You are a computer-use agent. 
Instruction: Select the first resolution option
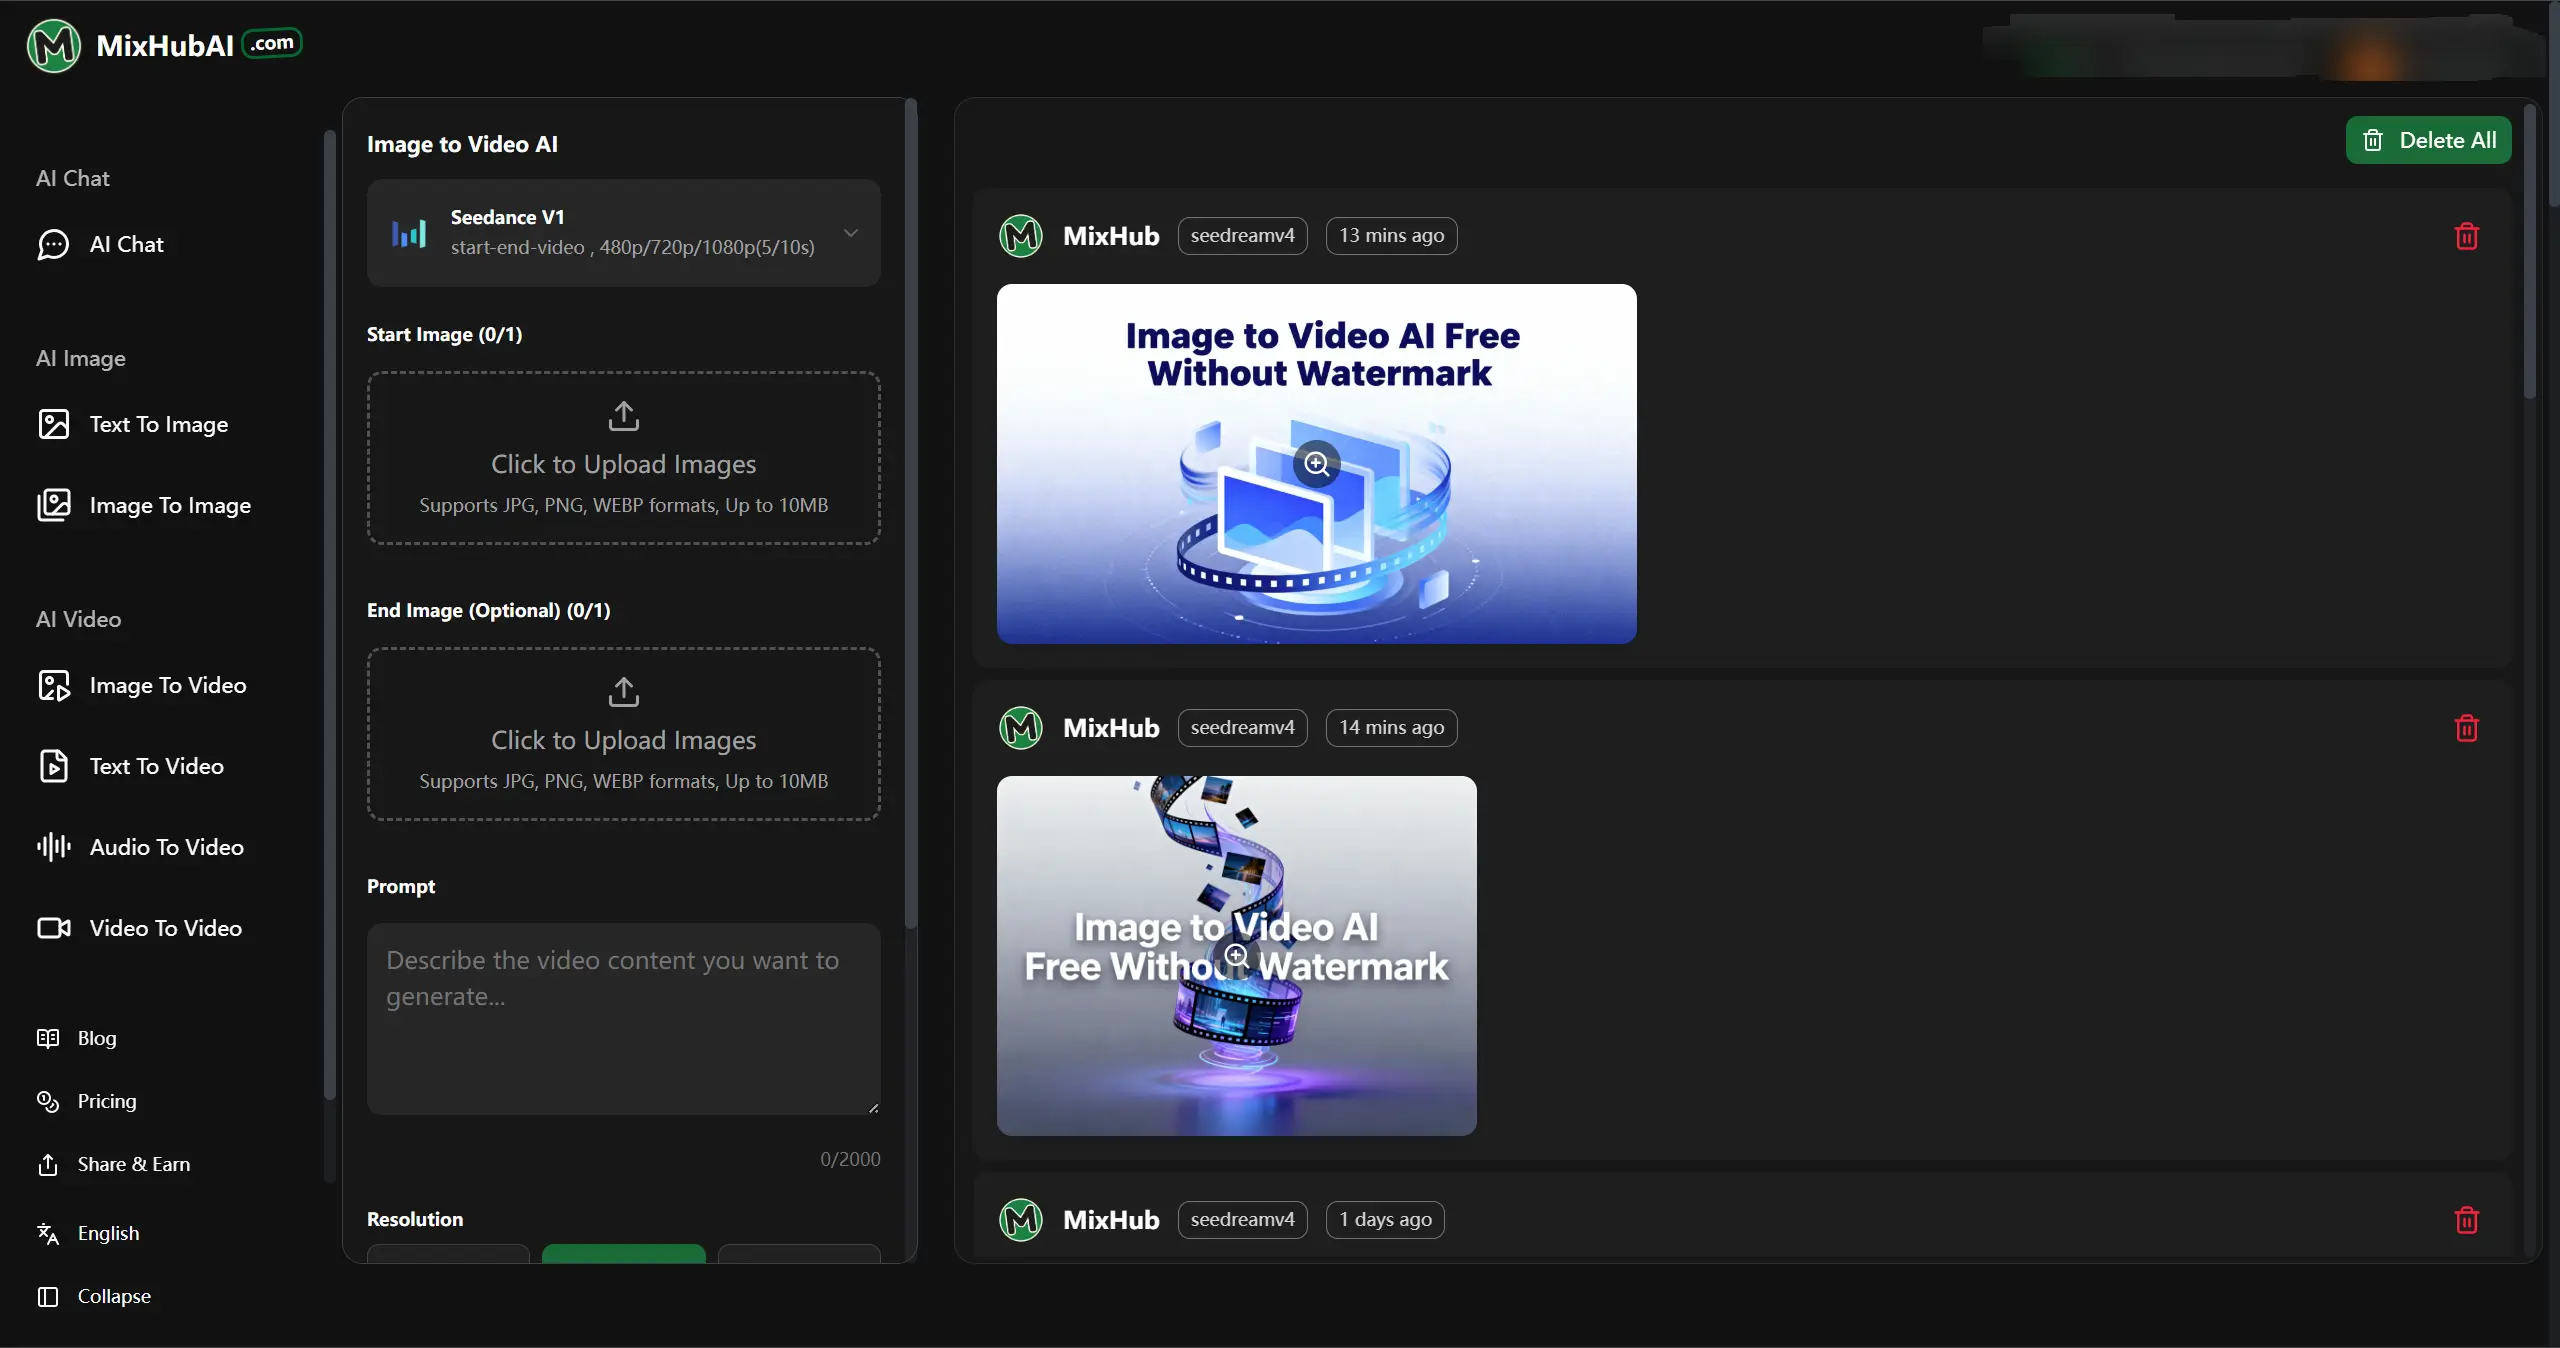[x=448, y=1254]
